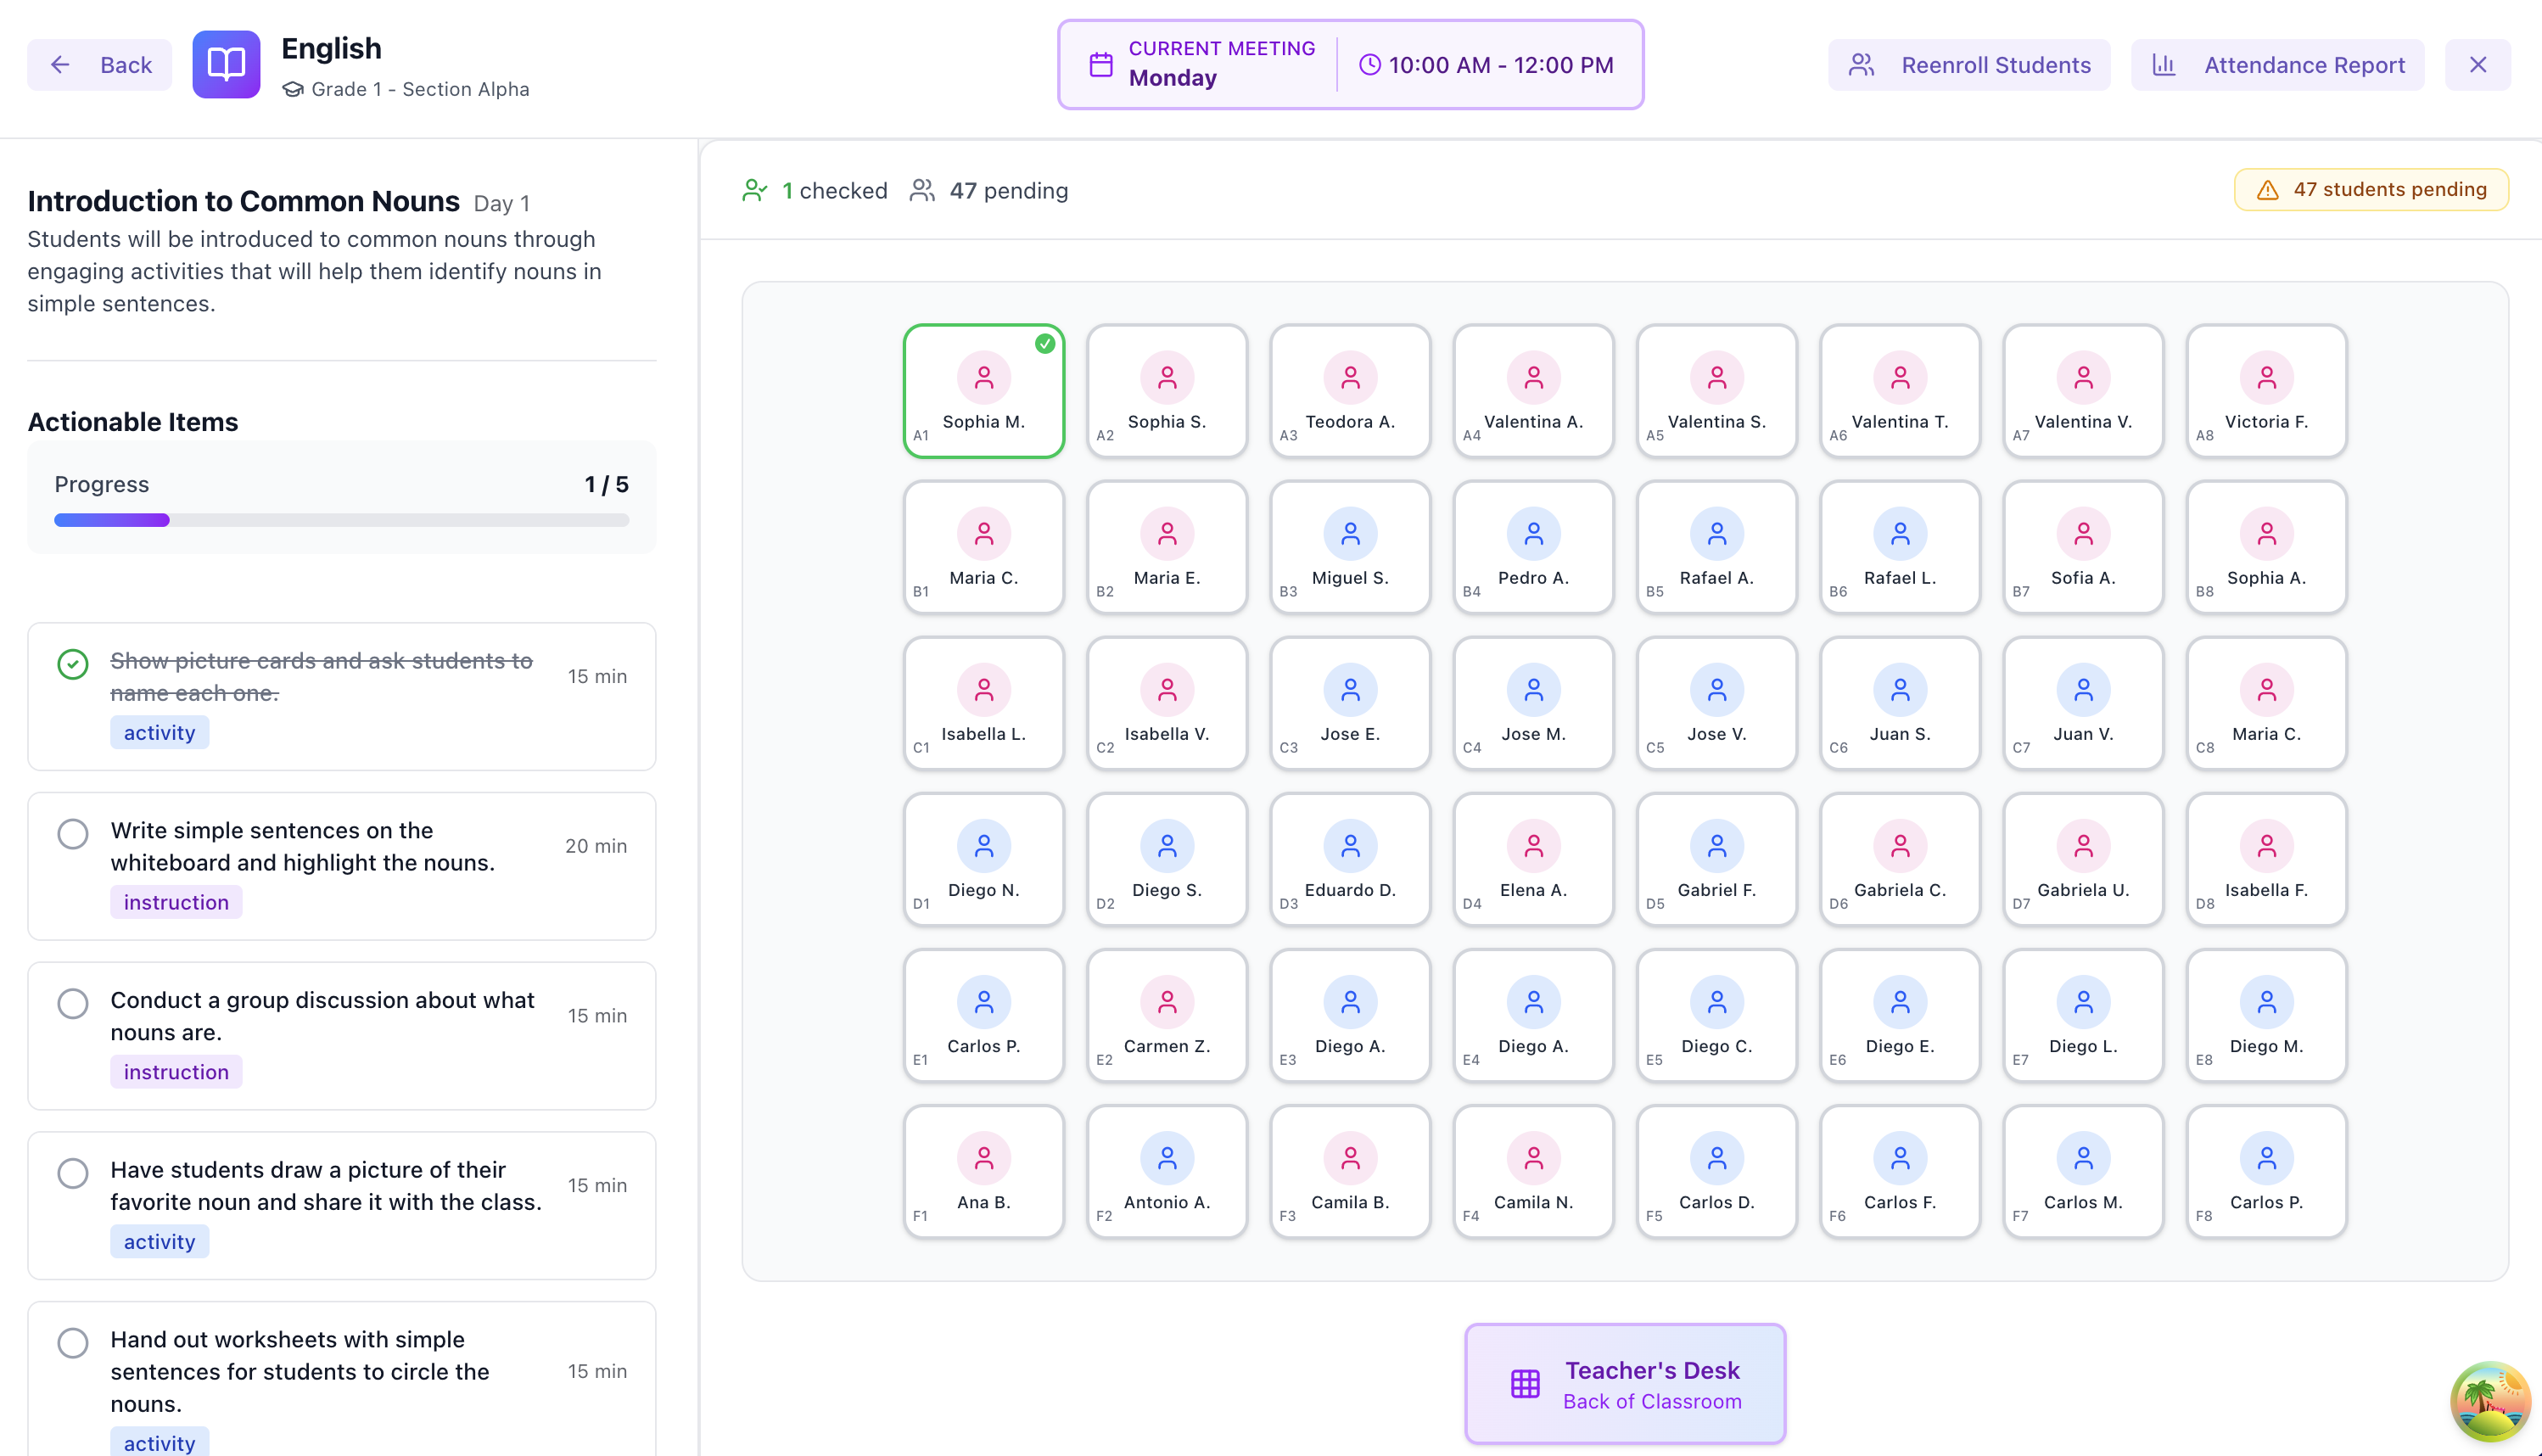Click the graduation cap icon near Grade 1

[x=291, y=89]
